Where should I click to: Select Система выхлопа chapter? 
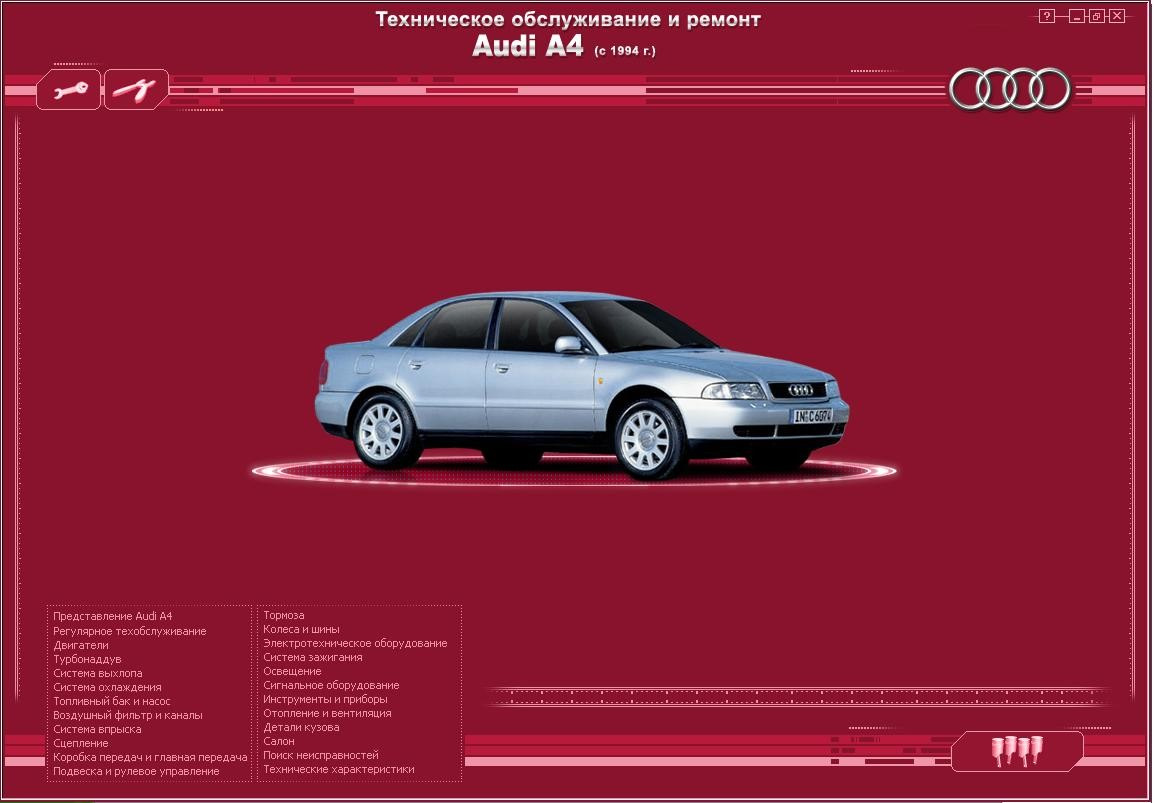(97, 673)
